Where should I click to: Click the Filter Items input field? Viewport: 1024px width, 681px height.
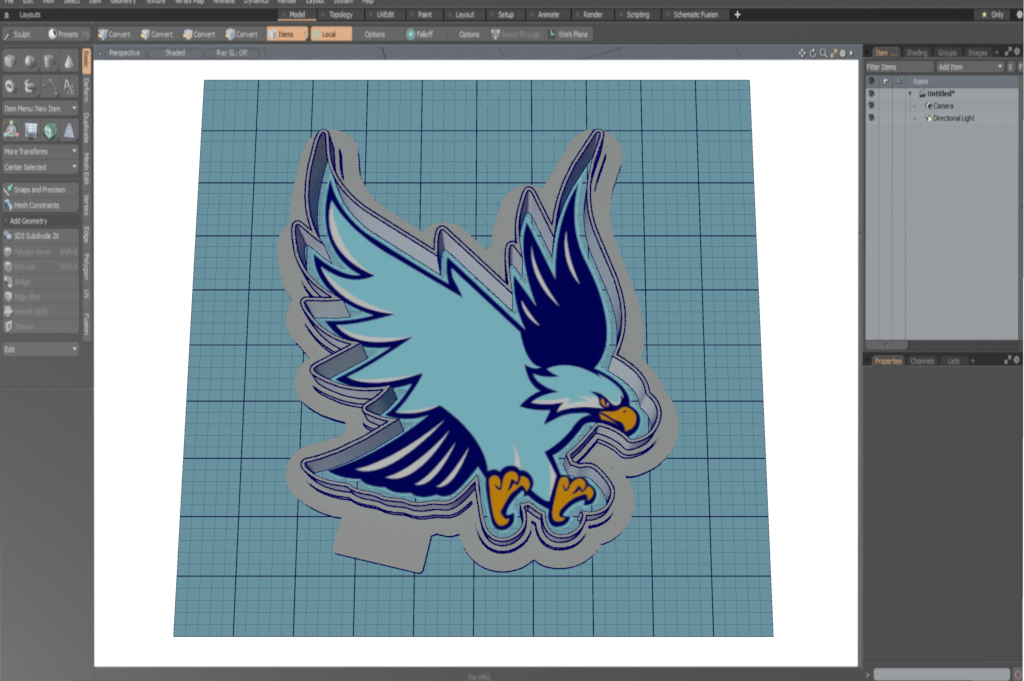(898, 67)
